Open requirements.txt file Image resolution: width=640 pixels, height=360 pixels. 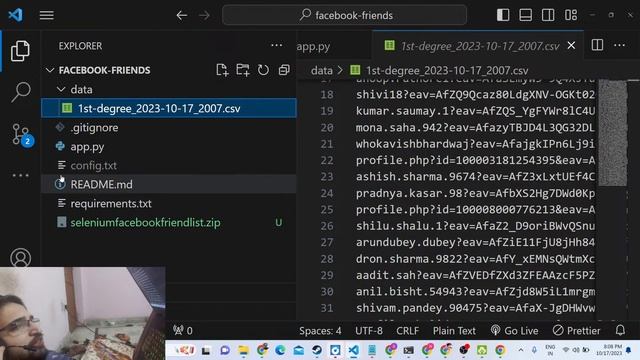[169, 203]
